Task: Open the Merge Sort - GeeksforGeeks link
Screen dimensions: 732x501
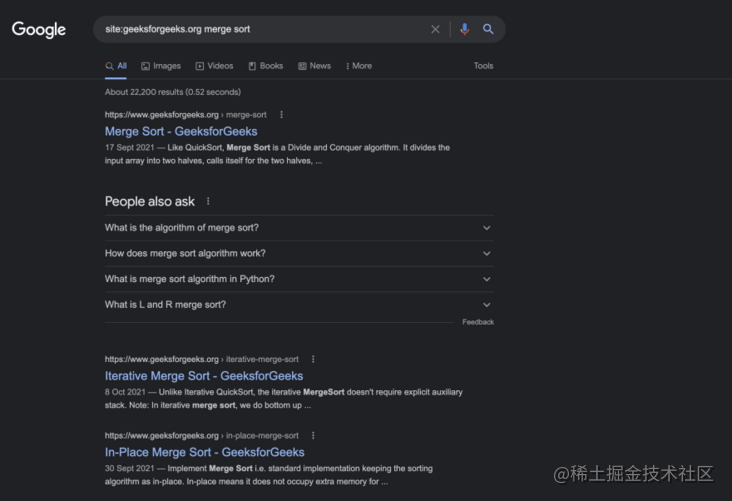Action: click(x=181, y=131)
